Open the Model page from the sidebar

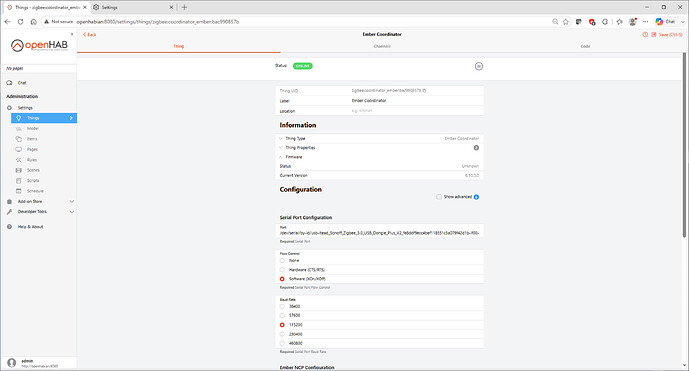pos(33,128)
